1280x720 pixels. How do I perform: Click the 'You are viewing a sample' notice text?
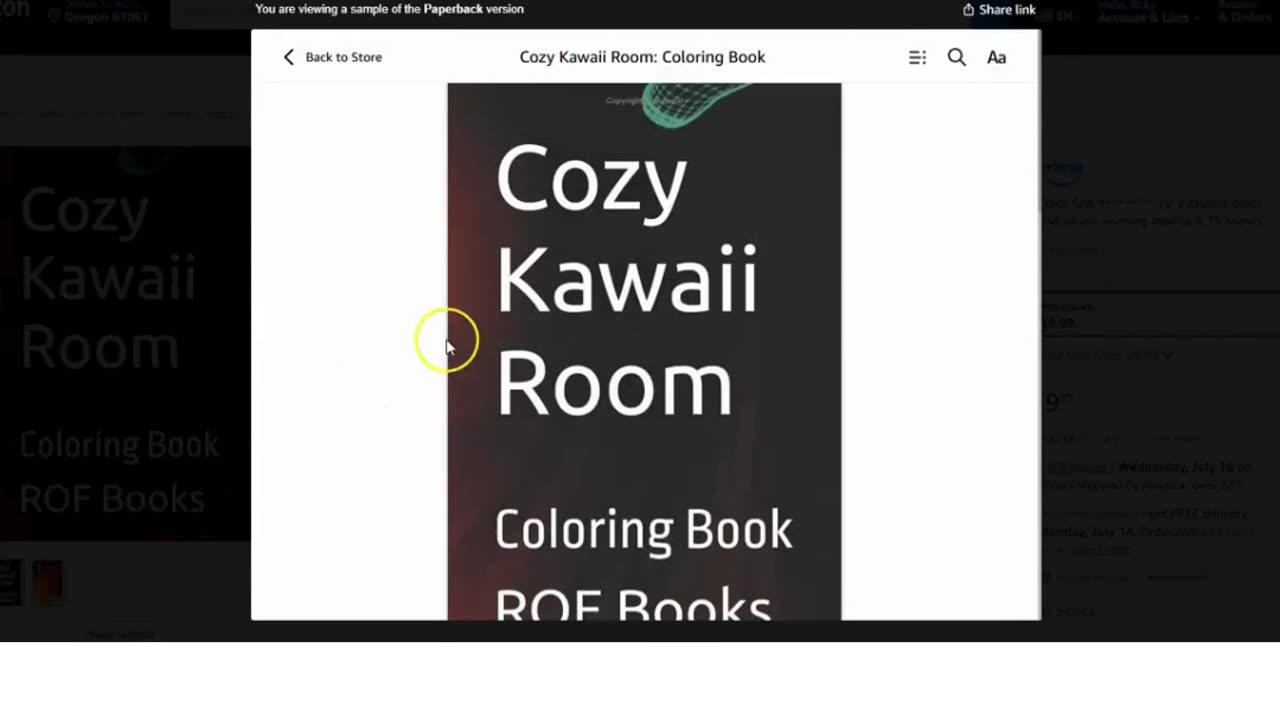[x=389, y=9]
